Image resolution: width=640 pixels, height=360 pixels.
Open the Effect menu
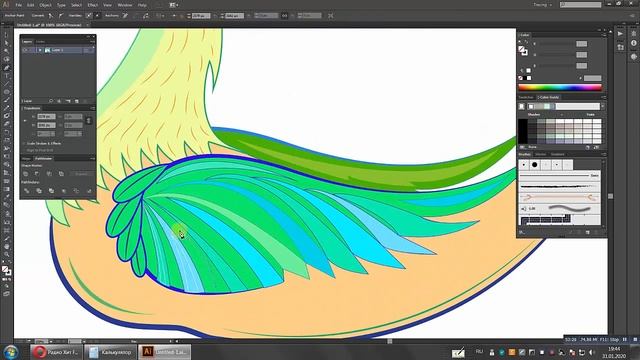pyautogui.click(x=93, y=5)
